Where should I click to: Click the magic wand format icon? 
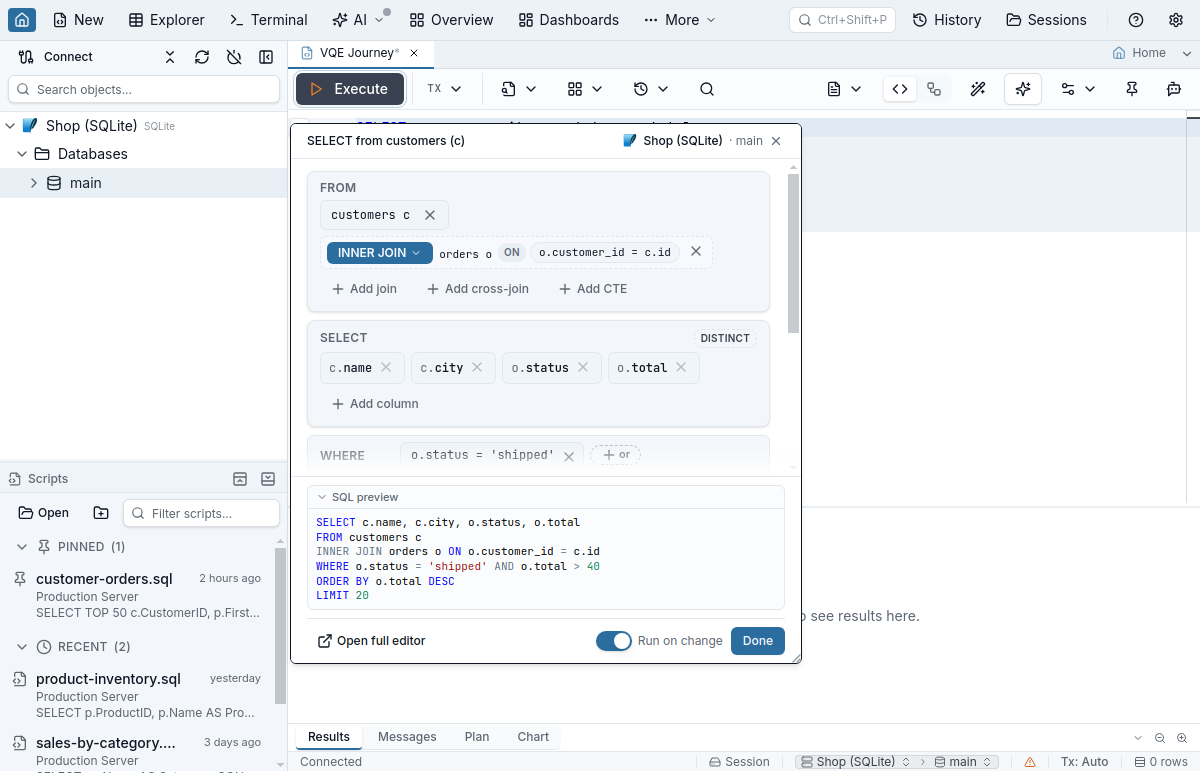coord(978,89)
